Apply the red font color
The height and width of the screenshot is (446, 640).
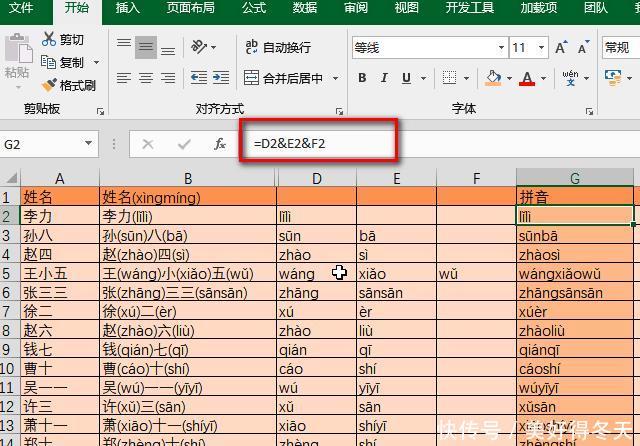coord(527,78)
